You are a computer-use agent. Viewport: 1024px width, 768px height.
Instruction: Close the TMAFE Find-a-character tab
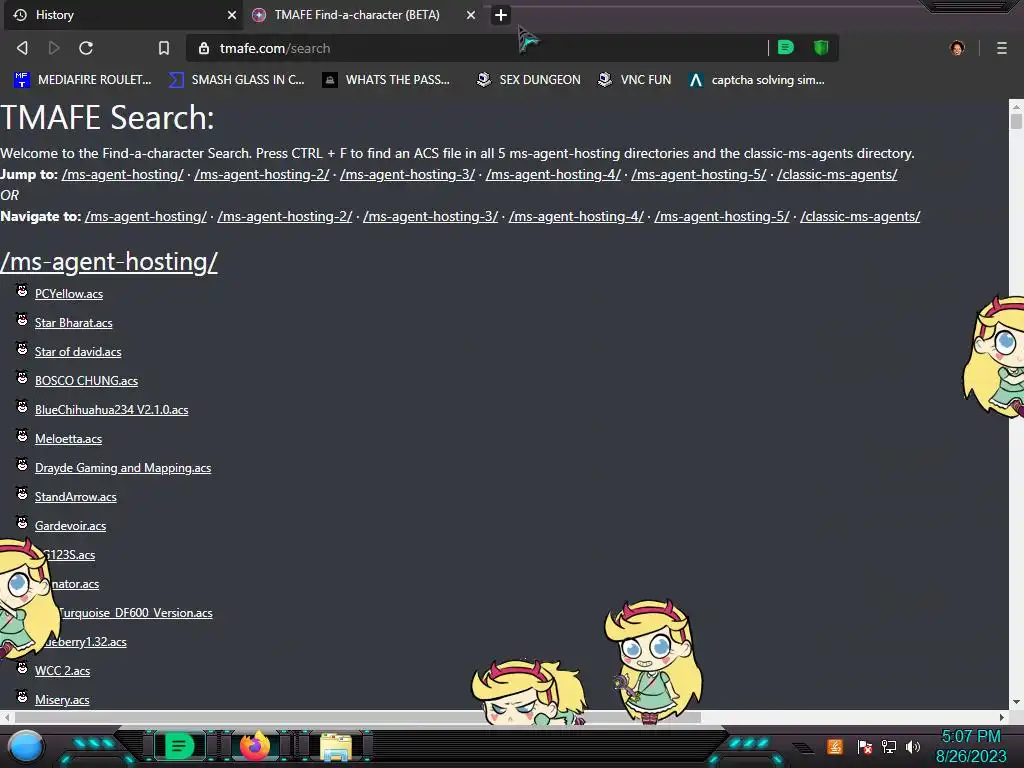click(471, 15)
